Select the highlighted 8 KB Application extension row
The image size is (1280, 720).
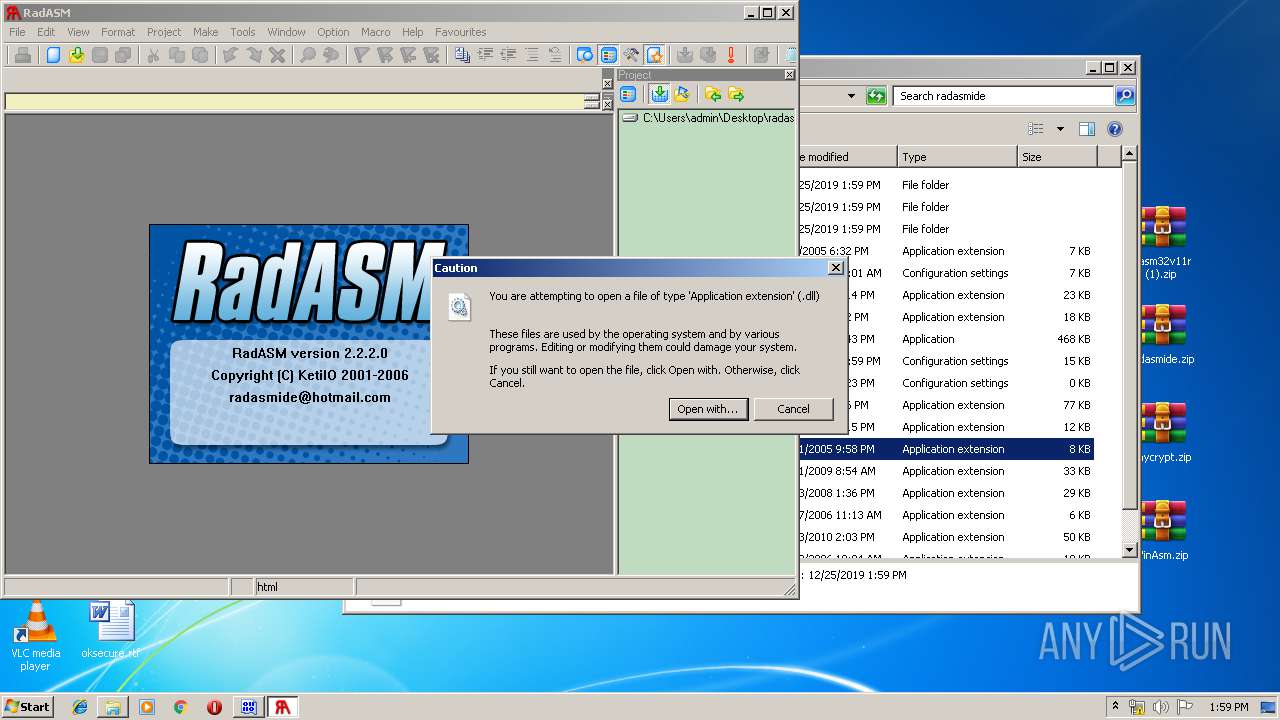[945, 449]
